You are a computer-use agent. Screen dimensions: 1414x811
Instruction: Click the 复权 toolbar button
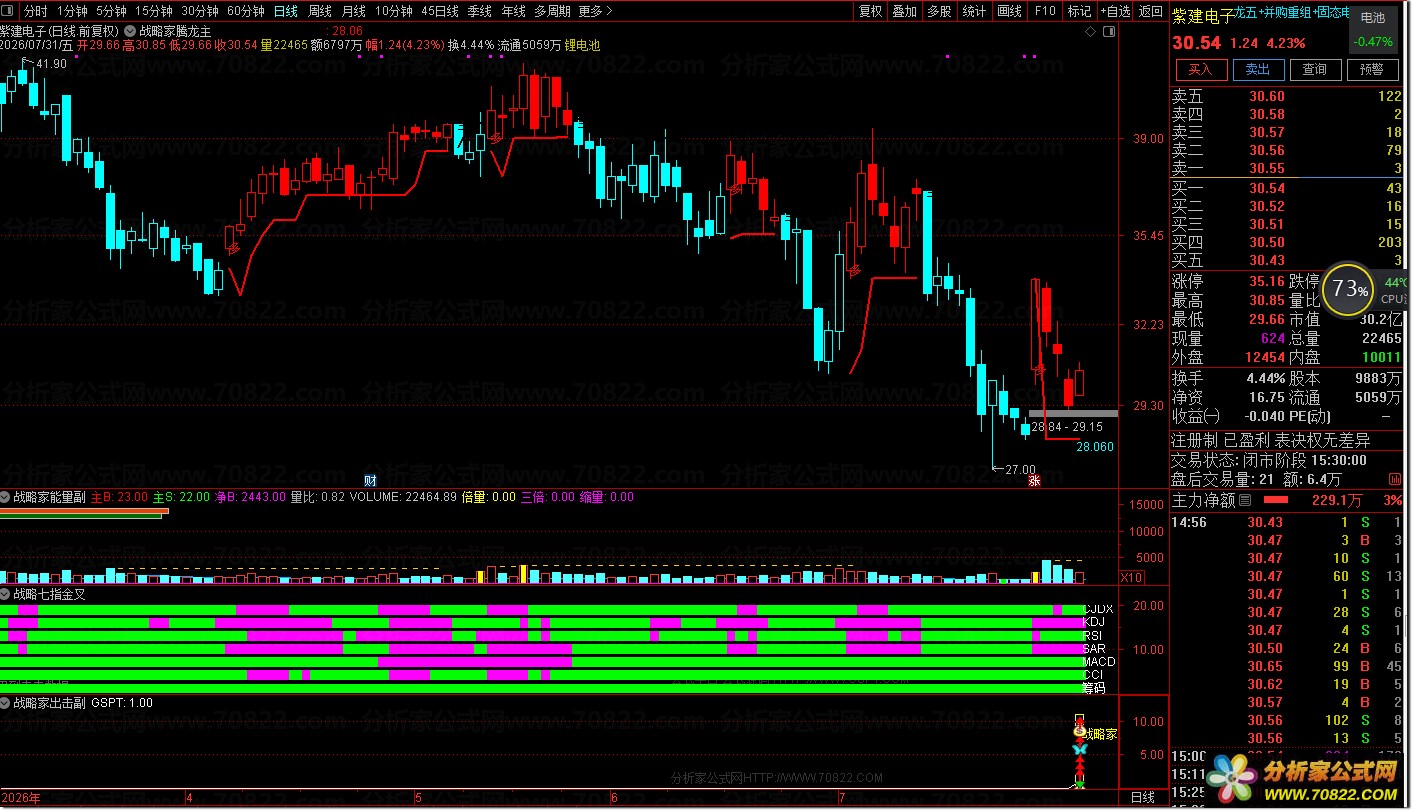[871, 11]
